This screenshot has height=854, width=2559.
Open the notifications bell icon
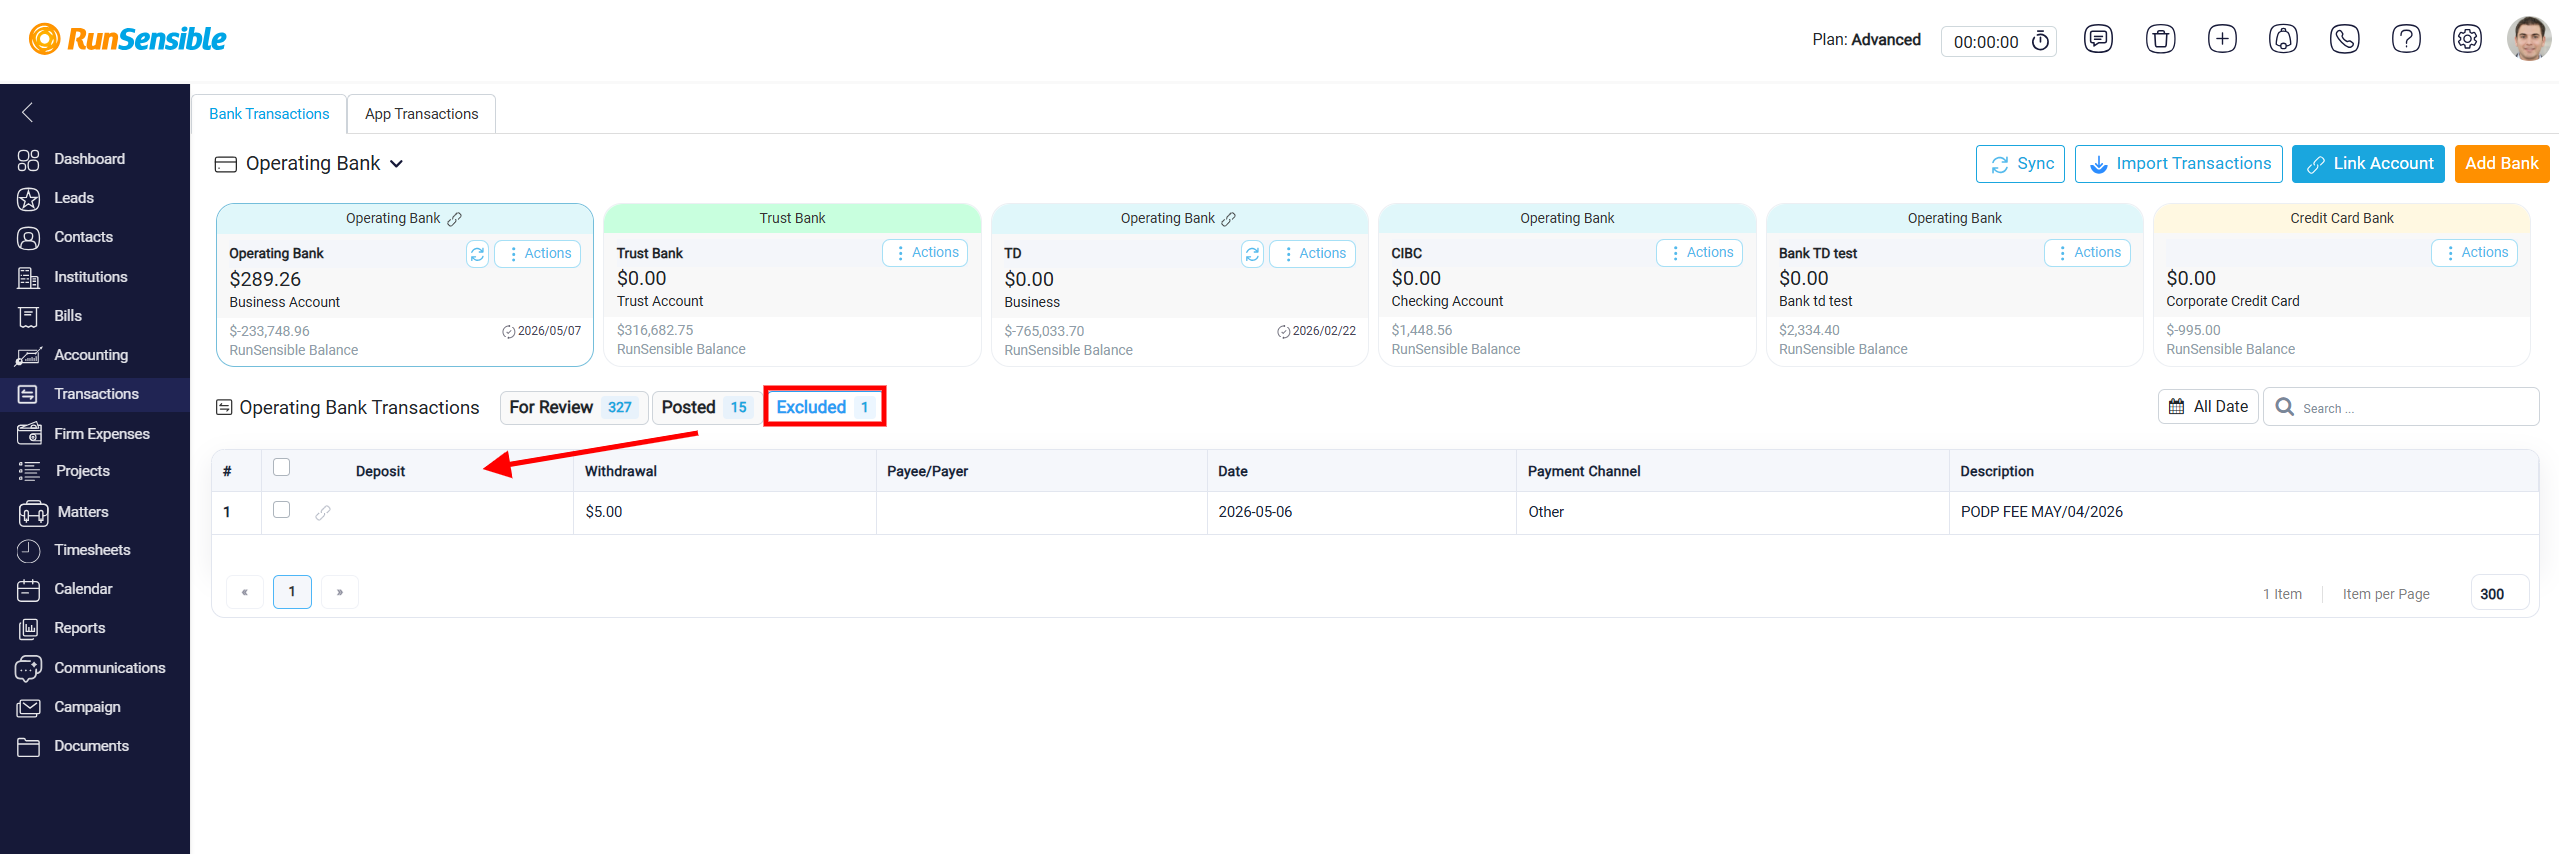pos(2283,39)
